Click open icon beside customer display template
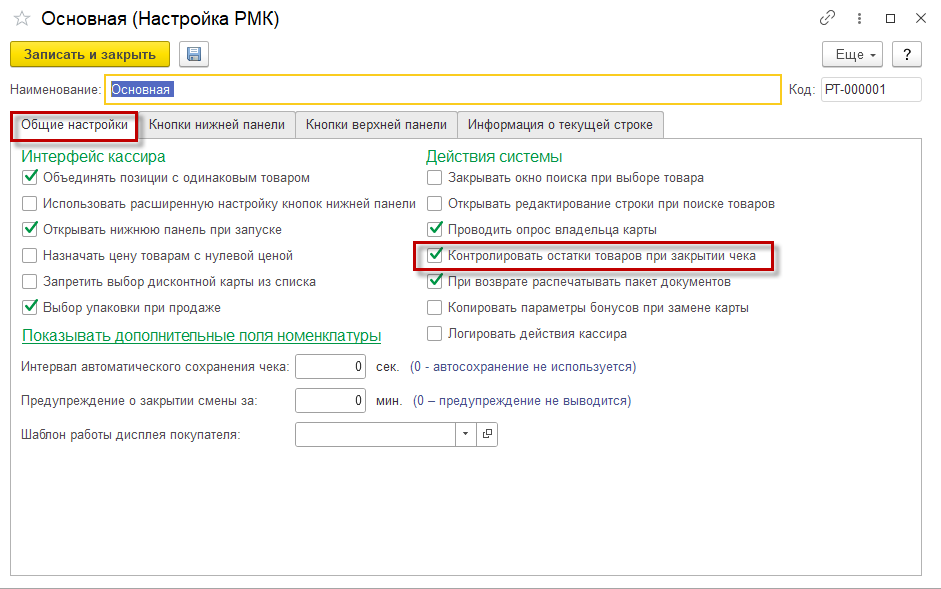 [x=487, y=434]
